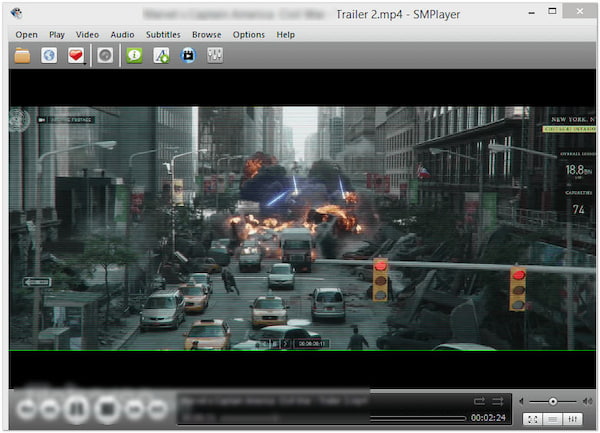Click the find subtitles icon
600x433 pixels.
[161, 55]
